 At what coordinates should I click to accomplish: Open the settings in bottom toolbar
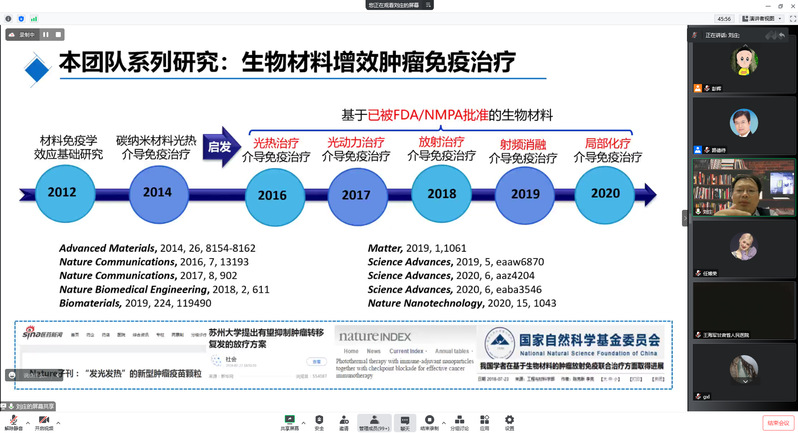509,422
